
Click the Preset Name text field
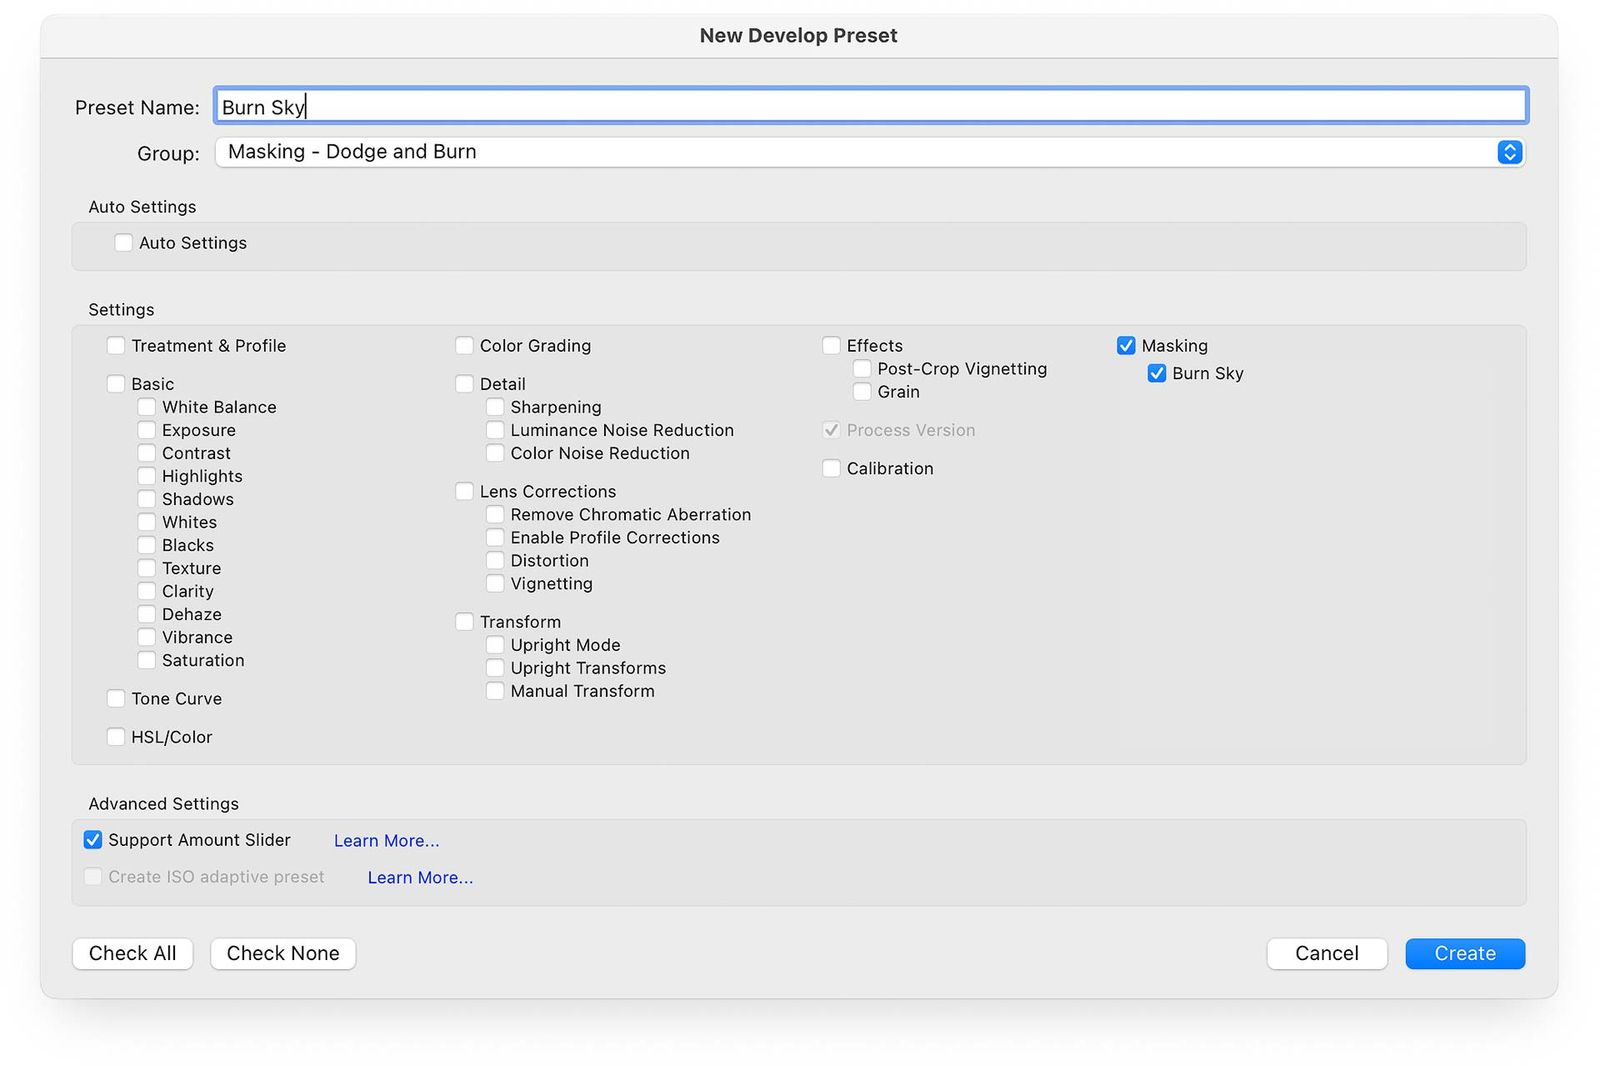click(869, 106)
